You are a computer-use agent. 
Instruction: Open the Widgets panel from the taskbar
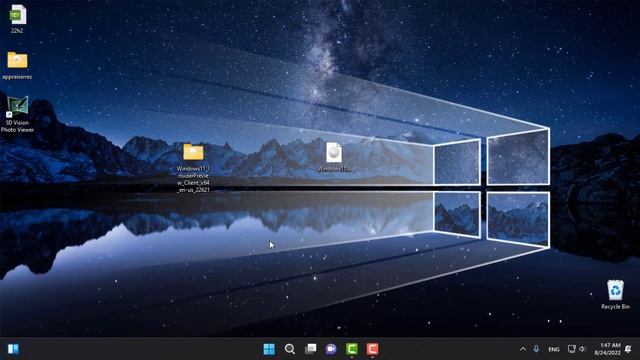tap(13, 349)
